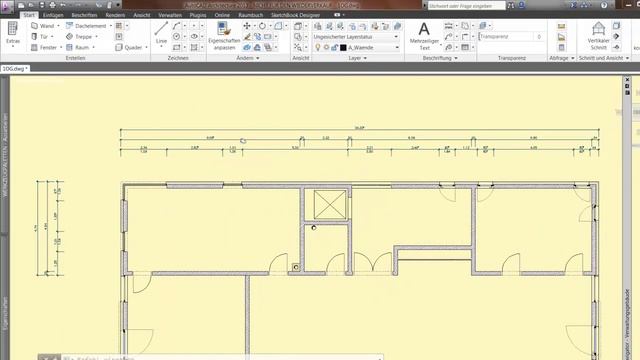Click the erase tool in Ändern panel

[247, 37]
